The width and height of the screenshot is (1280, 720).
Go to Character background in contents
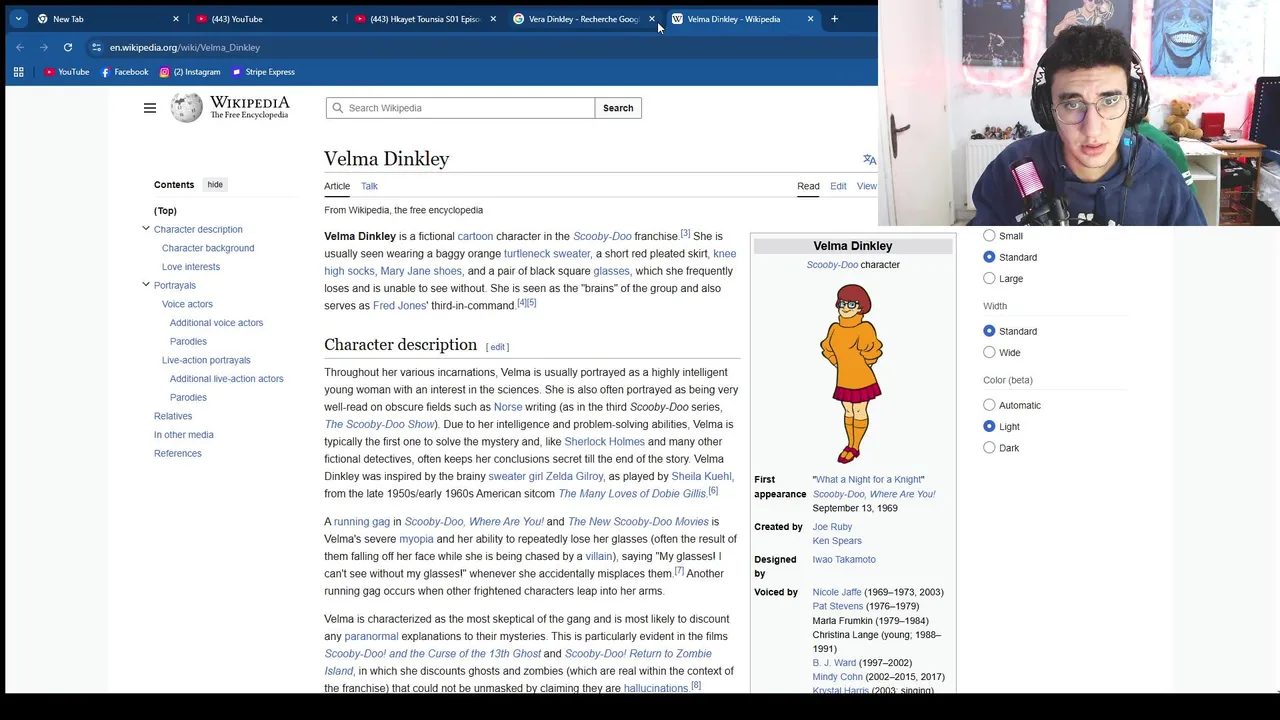[x=208, y=248]
